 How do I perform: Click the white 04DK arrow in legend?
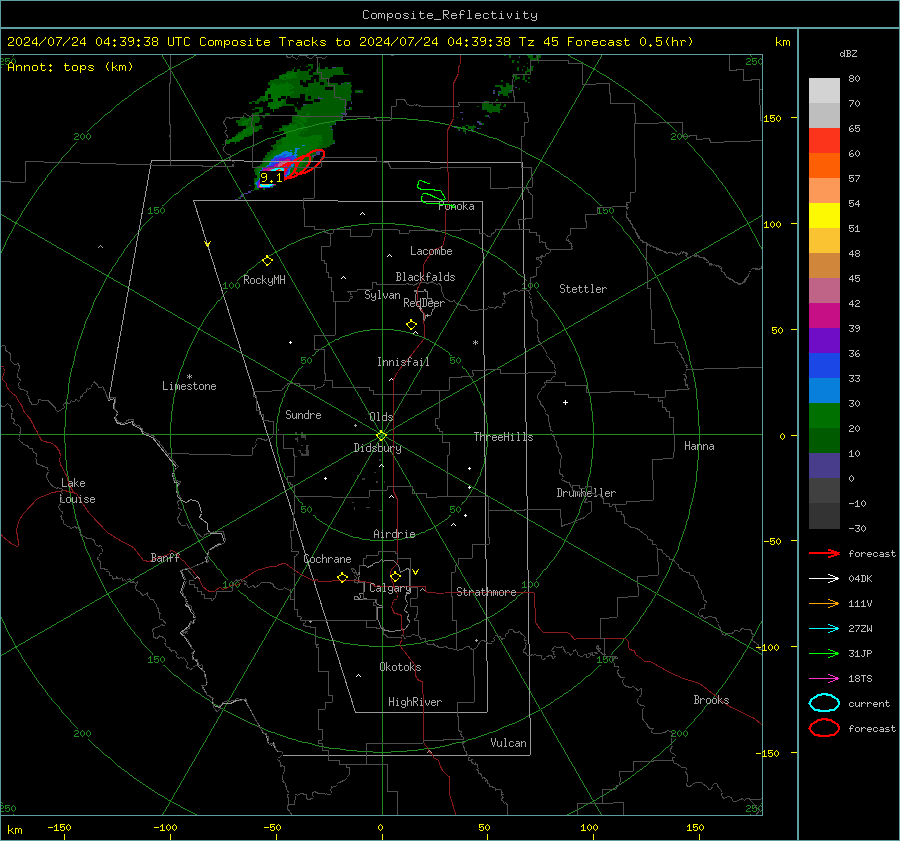[x=824, y=579]
